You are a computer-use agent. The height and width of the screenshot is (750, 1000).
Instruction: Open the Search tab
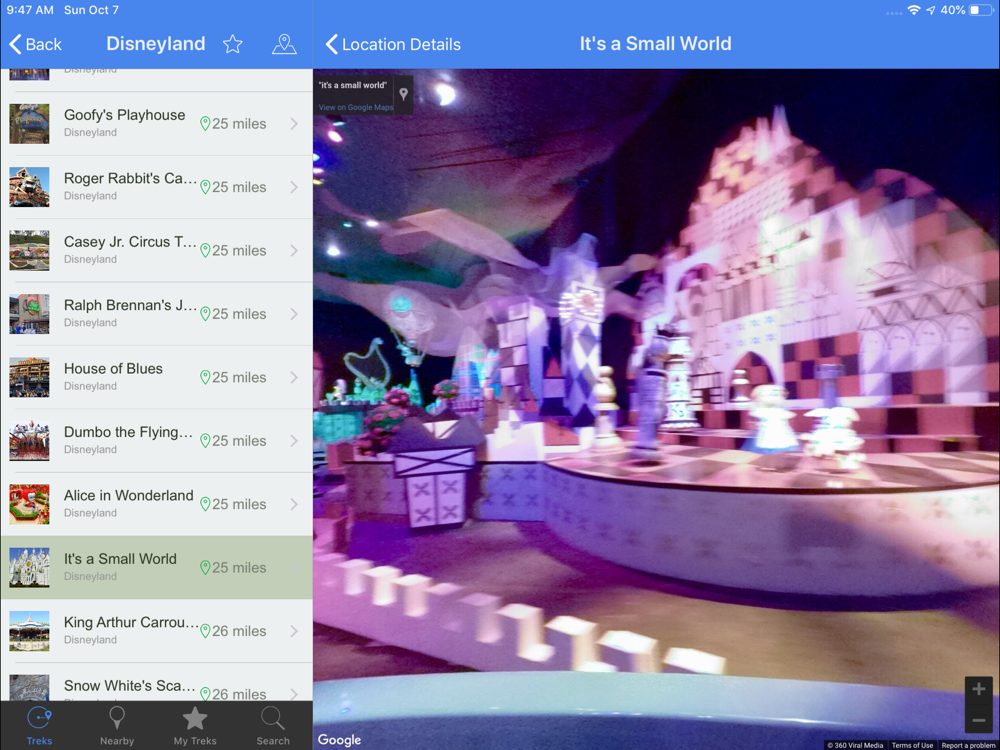(273, 726)
